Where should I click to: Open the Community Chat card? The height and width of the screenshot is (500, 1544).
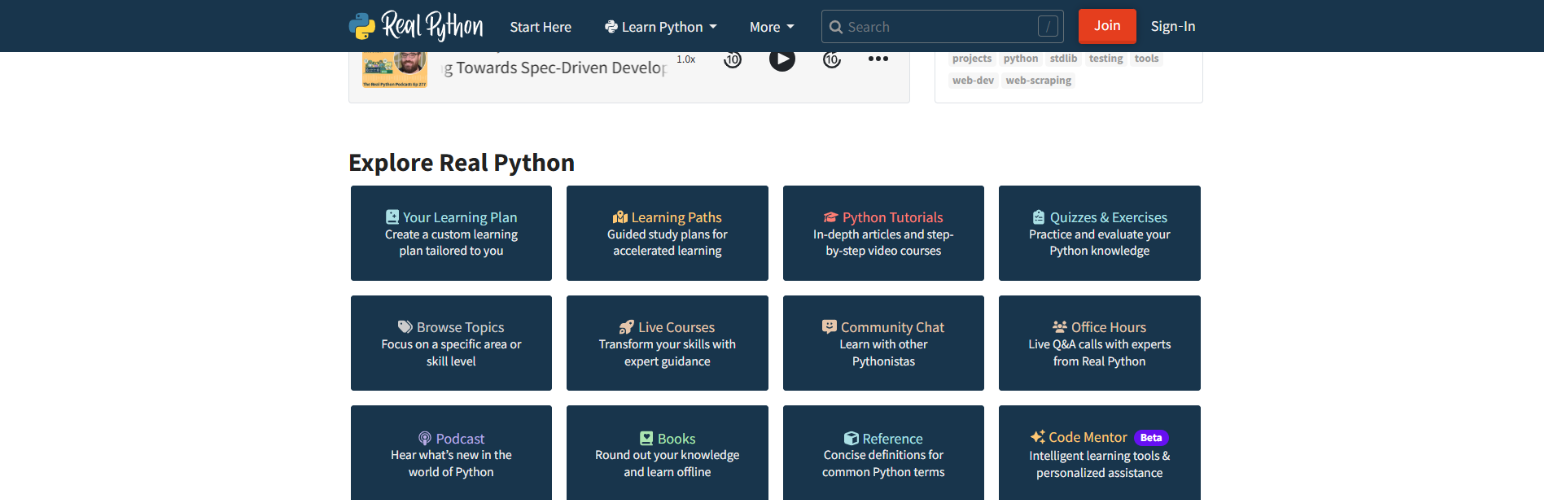(x=883, y=343)
